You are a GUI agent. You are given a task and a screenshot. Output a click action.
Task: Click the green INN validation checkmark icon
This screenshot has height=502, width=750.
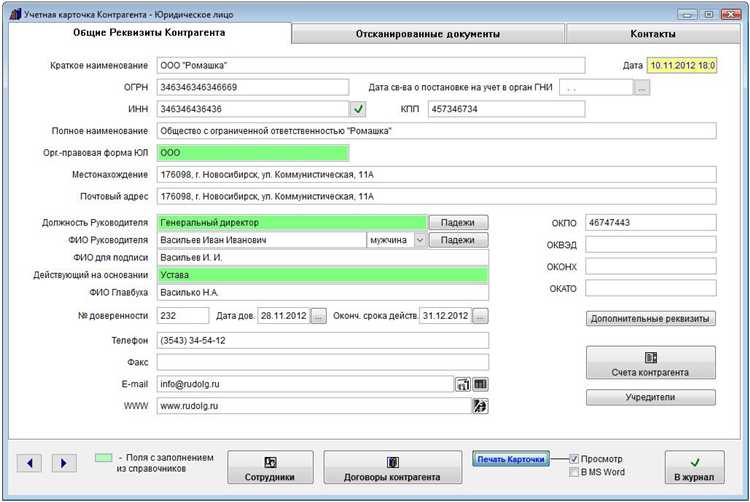point(358,109)
